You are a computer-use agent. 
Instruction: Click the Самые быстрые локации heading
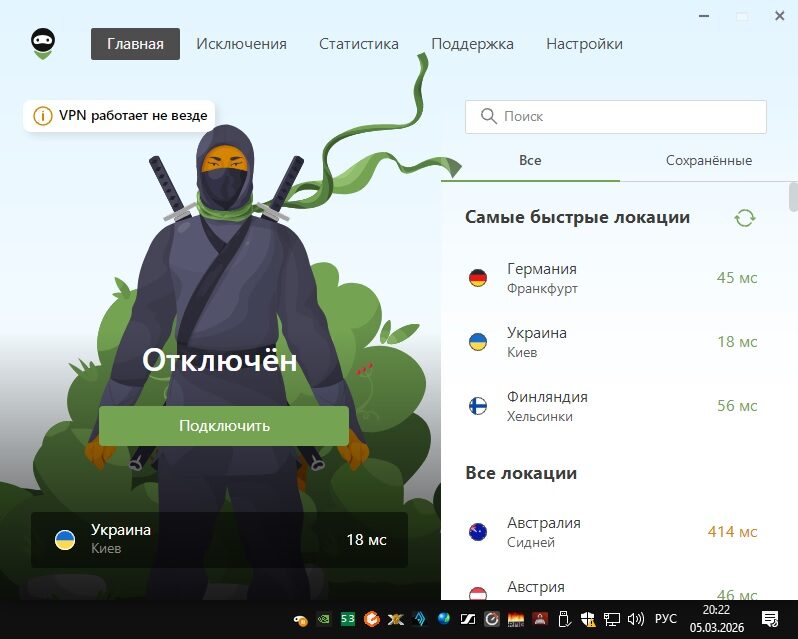click(x=578, y=217)
